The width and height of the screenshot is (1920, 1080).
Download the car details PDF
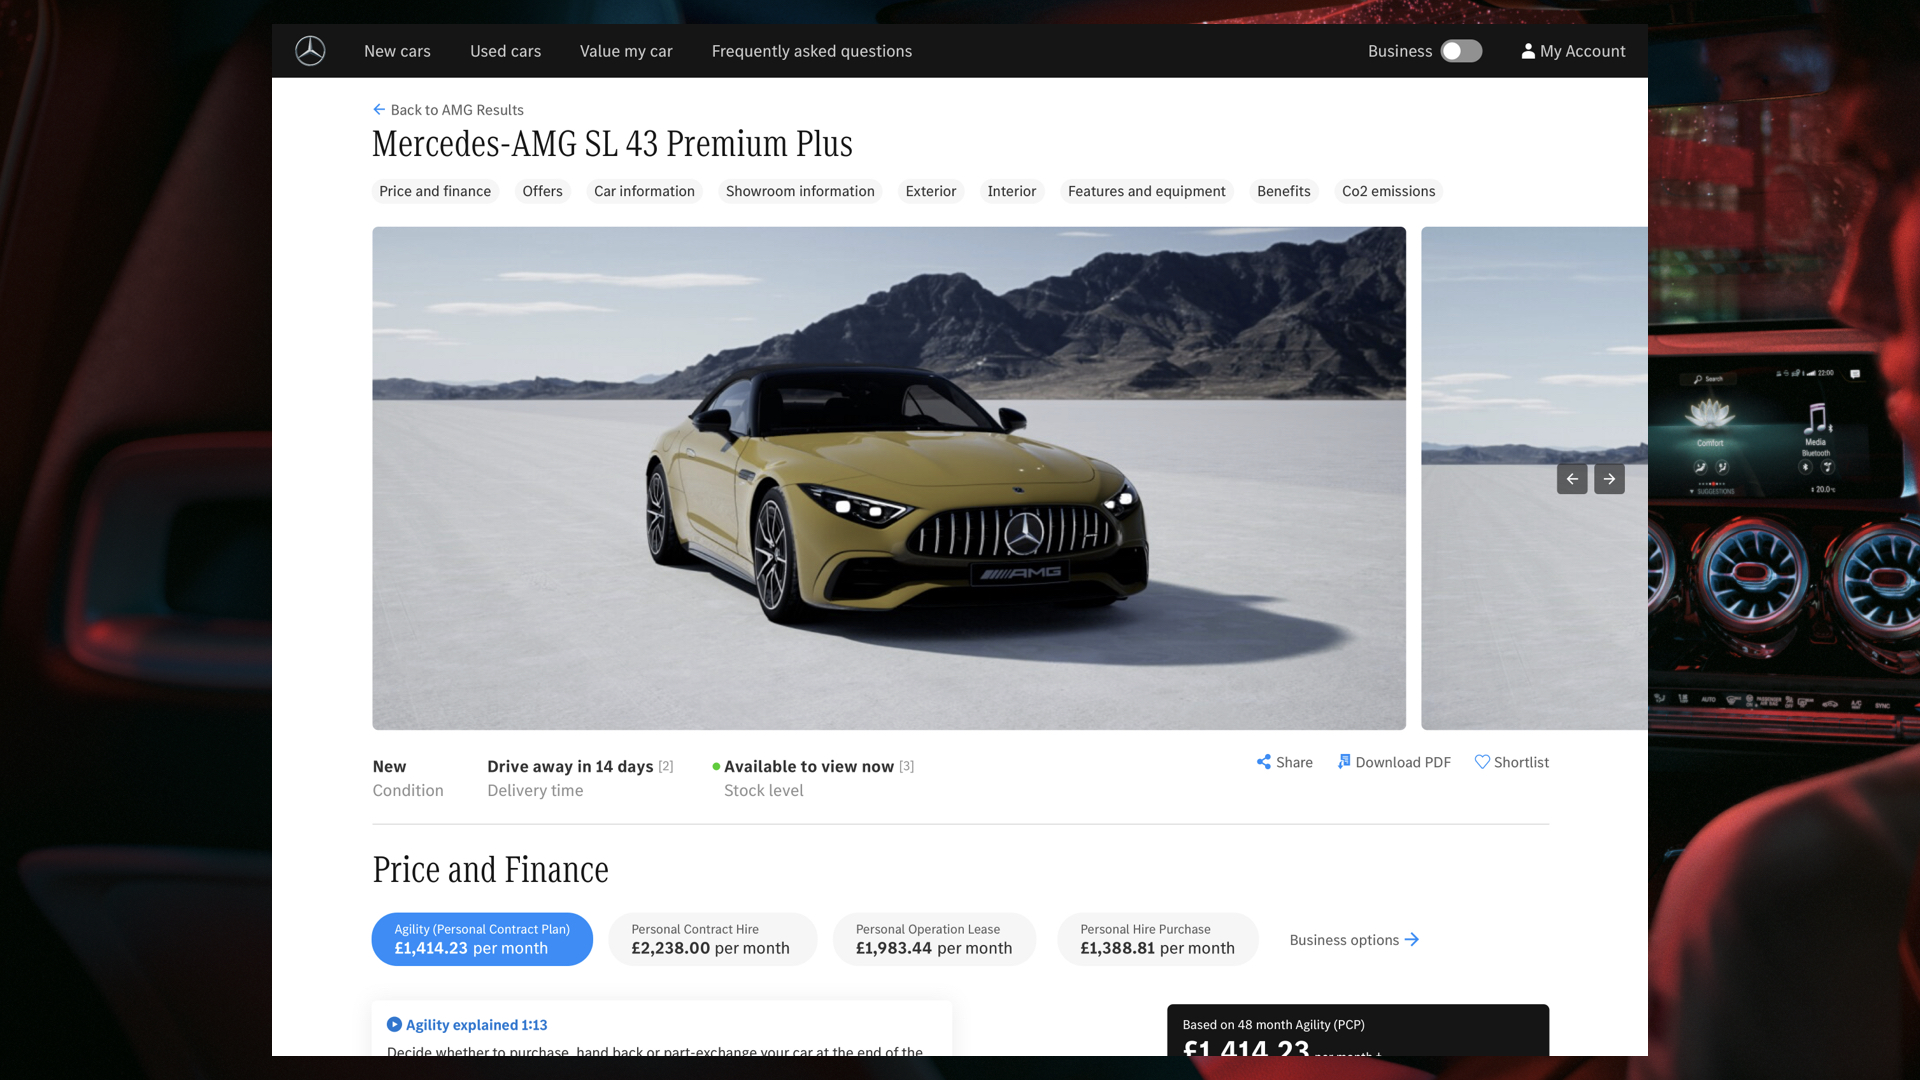click(x=1394, y=762)
